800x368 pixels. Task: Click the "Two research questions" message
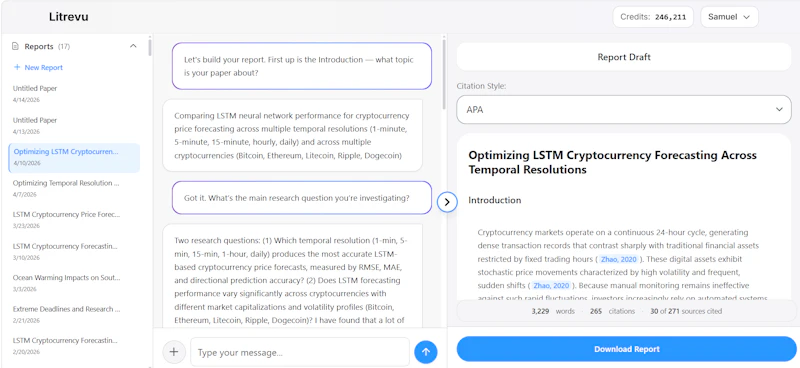tap(292, 277)
